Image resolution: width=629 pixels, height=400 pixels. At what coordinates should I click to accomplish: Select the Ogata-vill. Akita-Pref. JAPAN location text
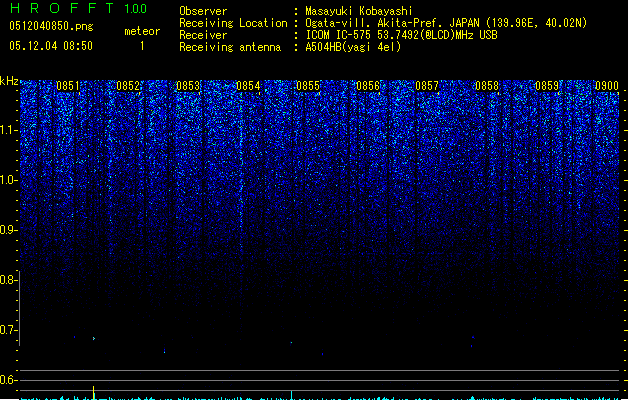pos(446,23)
